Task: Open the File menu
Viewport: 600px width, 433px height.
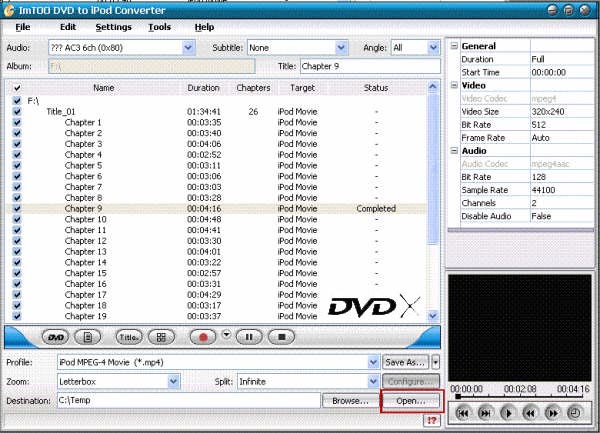Action: point(23,27)
